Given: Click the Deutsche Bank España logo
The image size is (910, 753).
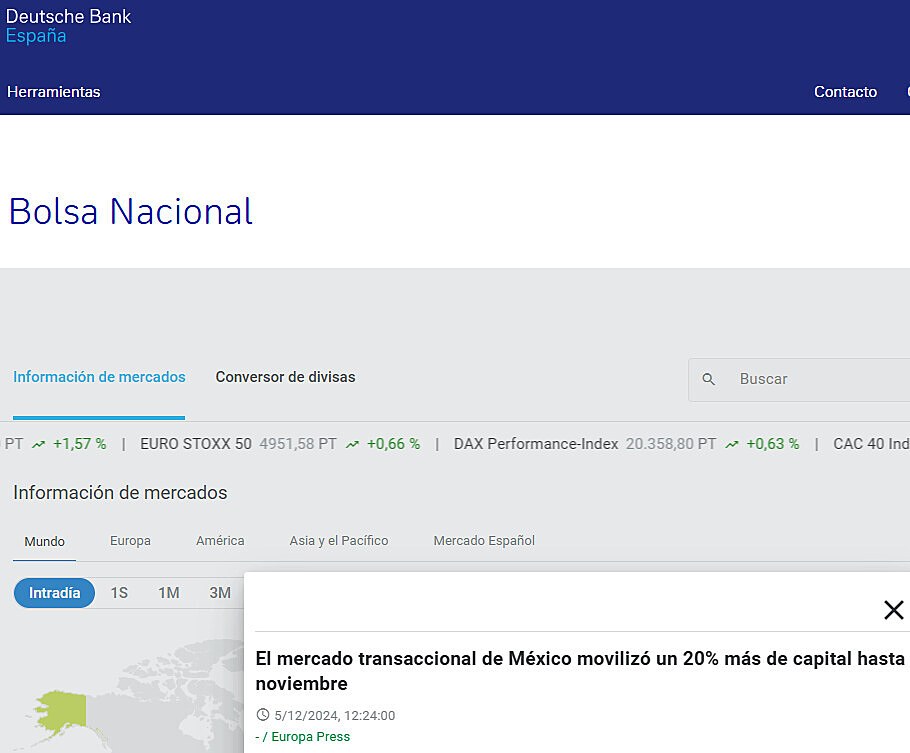Looking at the screenshot, I should pos(68,26).
